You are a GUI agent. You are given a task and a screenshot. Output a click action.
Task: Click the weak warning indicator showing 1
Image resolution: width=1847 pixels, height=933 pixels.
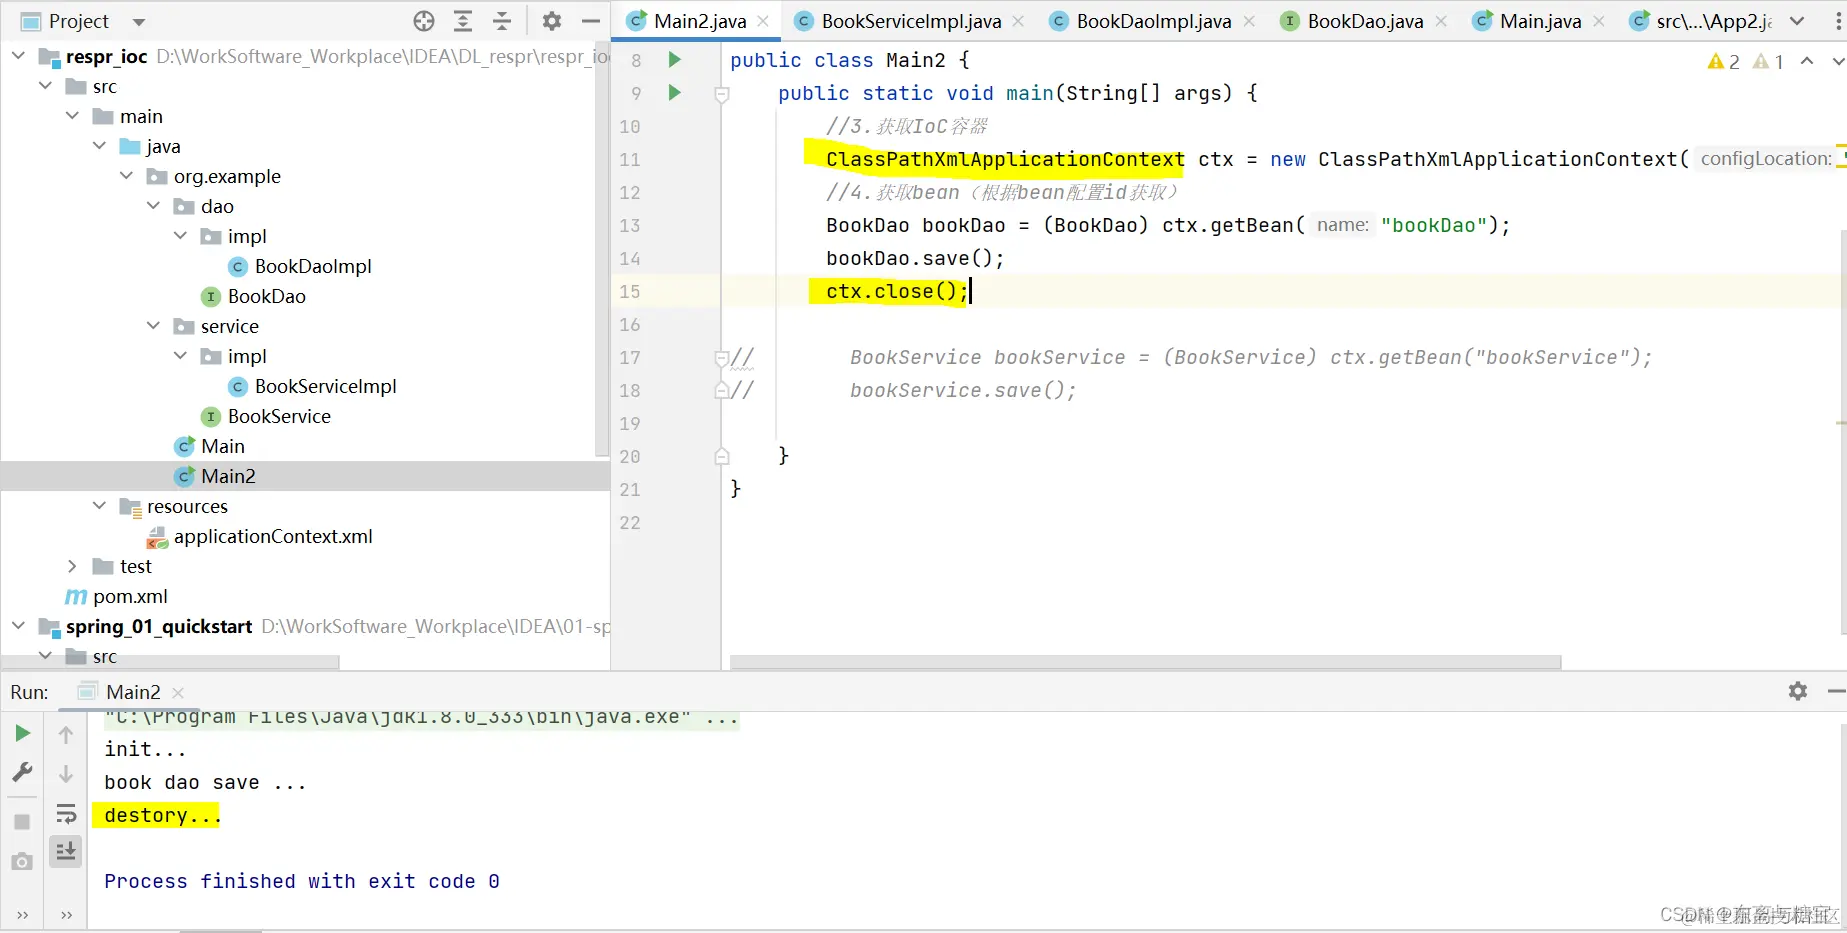(1769, 62)
